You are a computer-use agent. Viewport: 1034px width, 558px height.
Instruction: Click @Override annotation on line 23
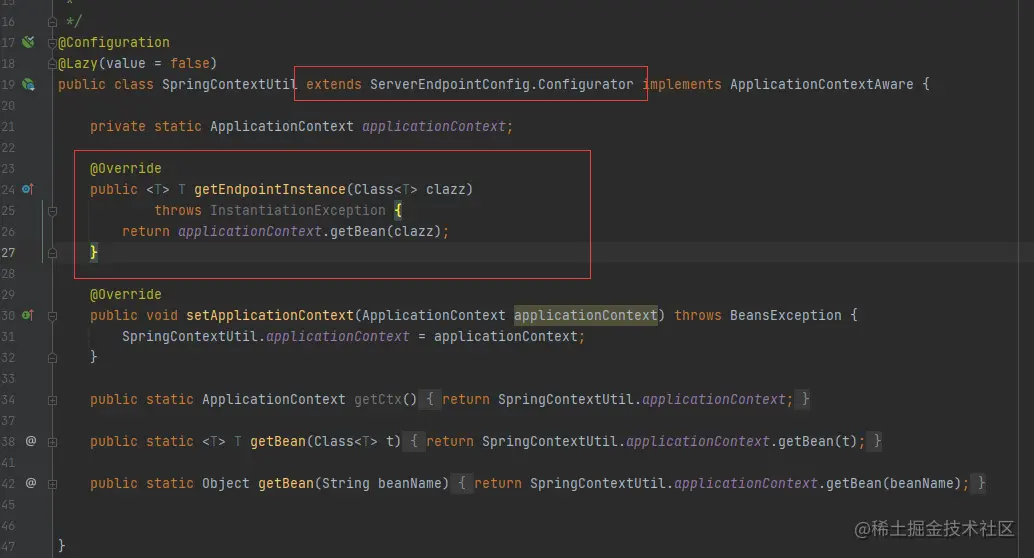pyautogui.click(x=125, y=168)
